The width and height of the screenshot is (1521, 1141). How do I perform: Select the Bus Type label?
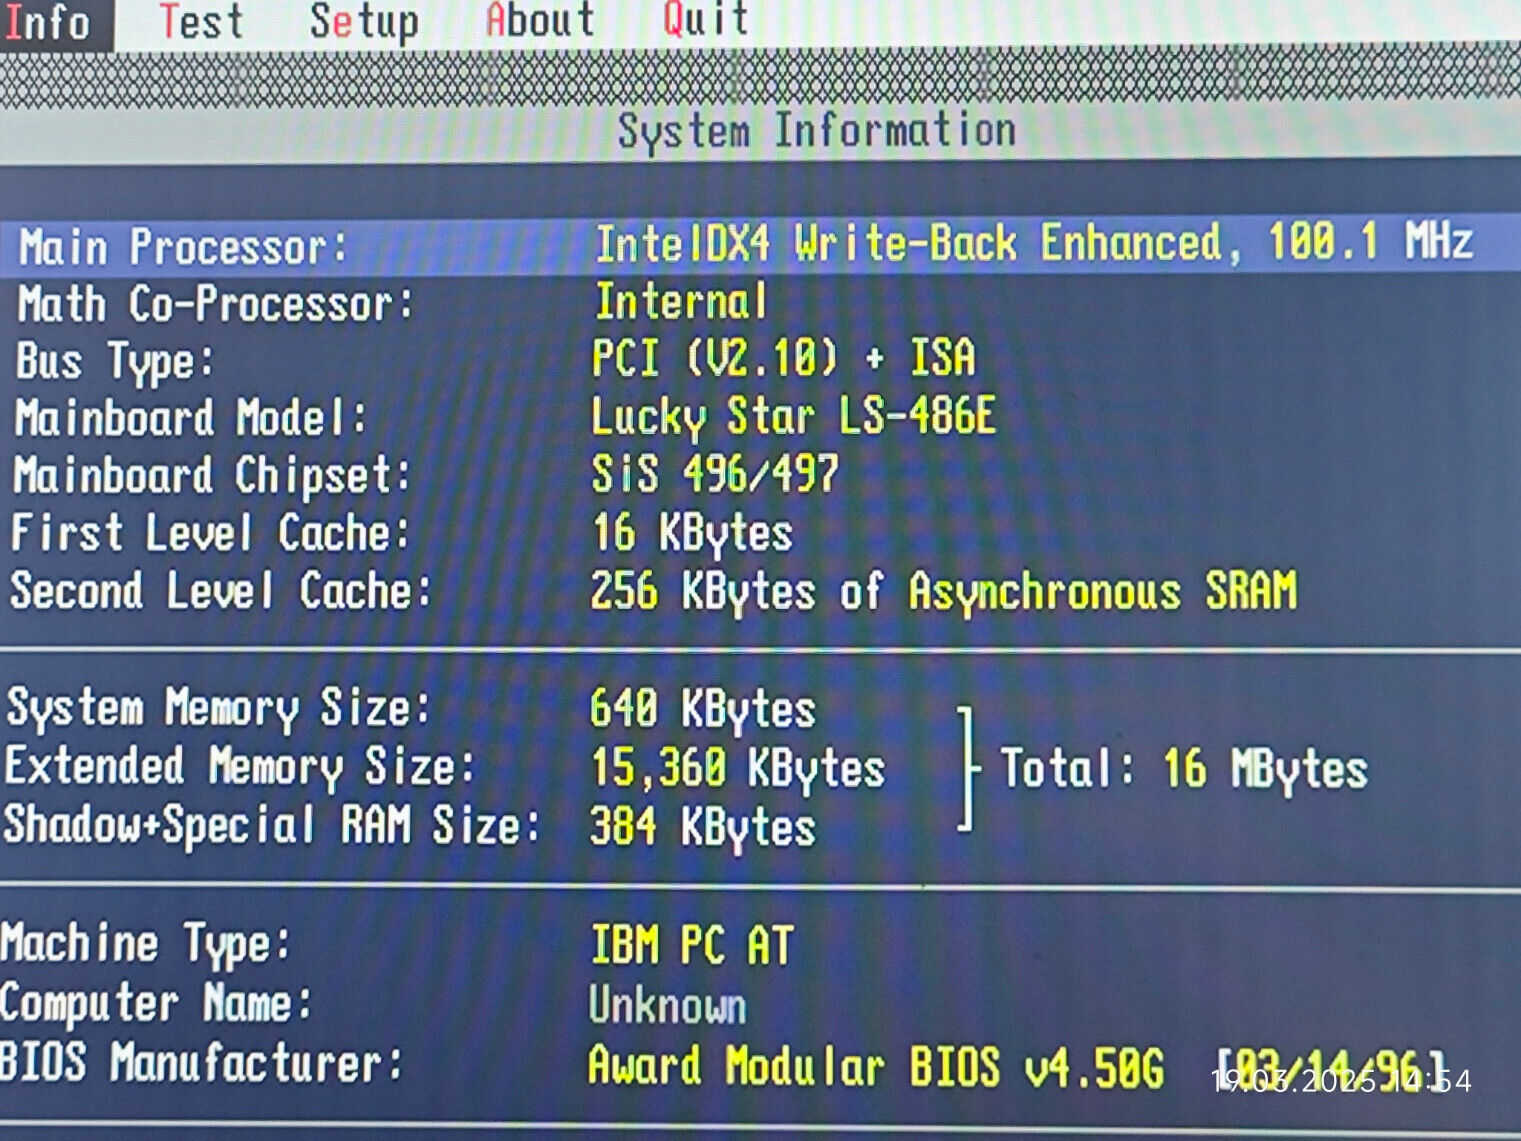tap(115, 363)
